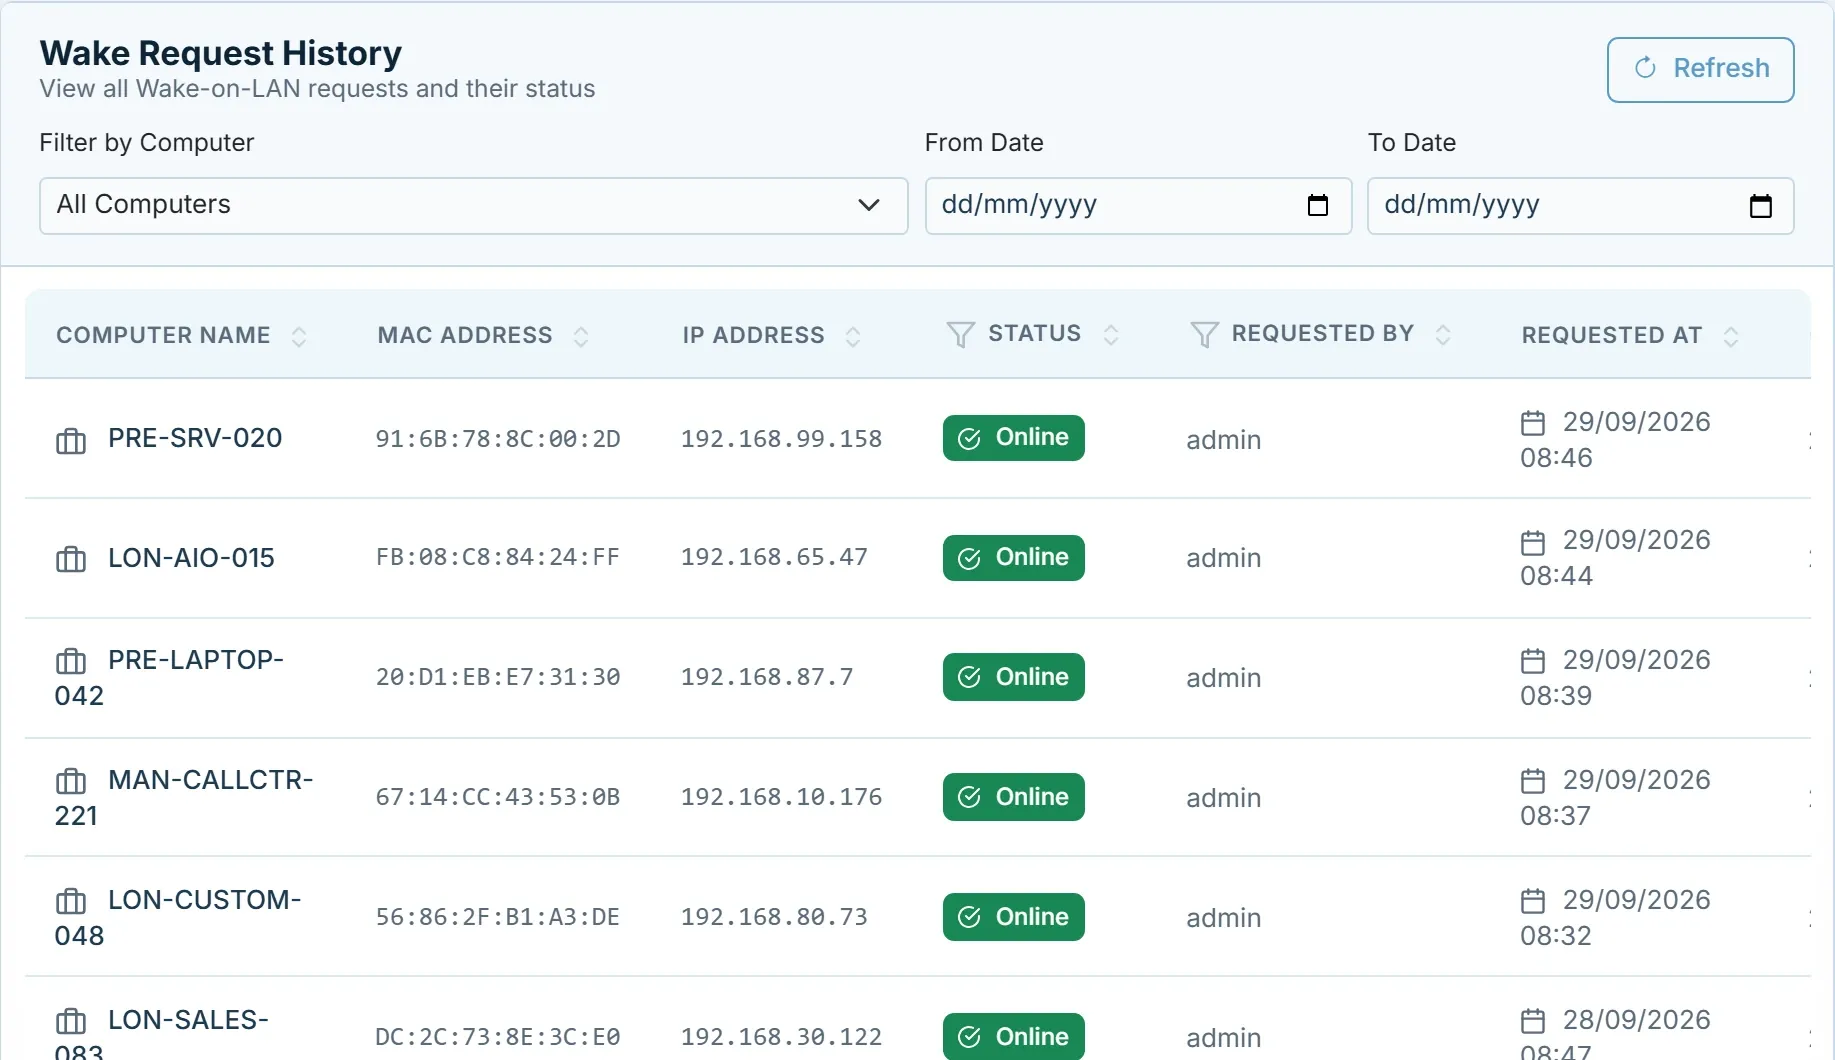
Task: Click admin in the PRE-SRV-020 row
Action: [x=1223, y=440]
